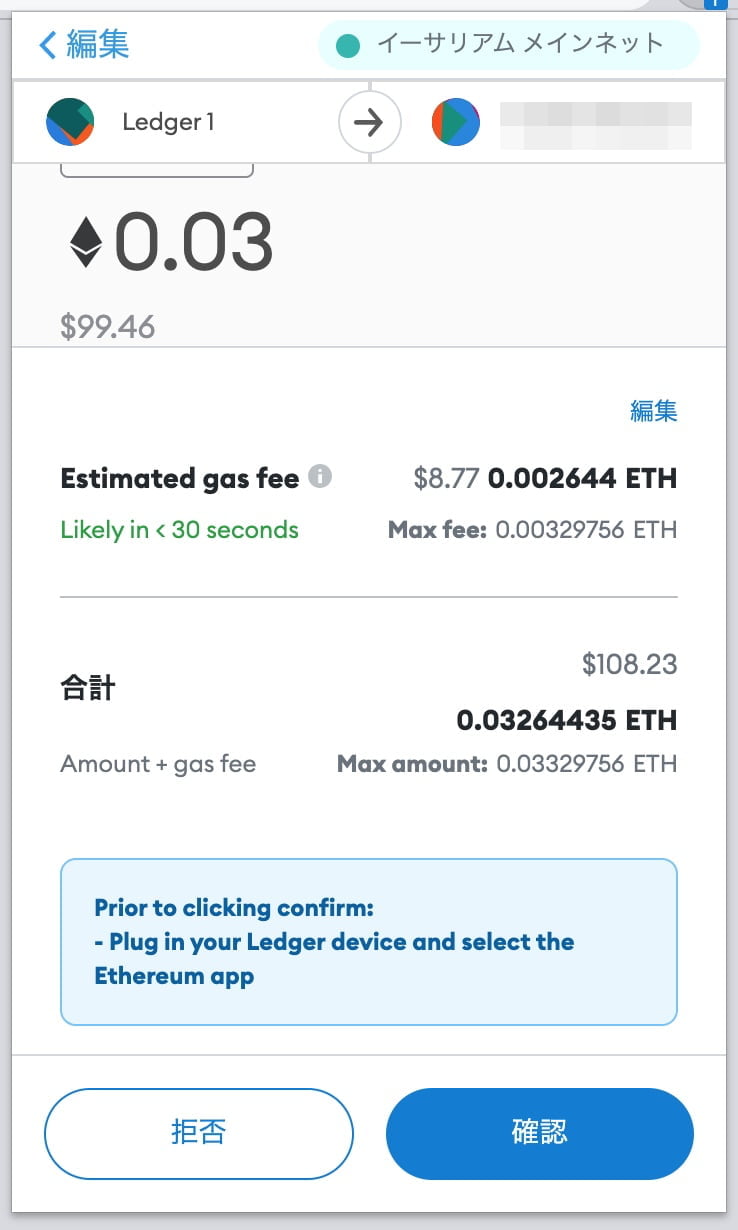Click the Max fee value 0.00329756 ETH

586,530
